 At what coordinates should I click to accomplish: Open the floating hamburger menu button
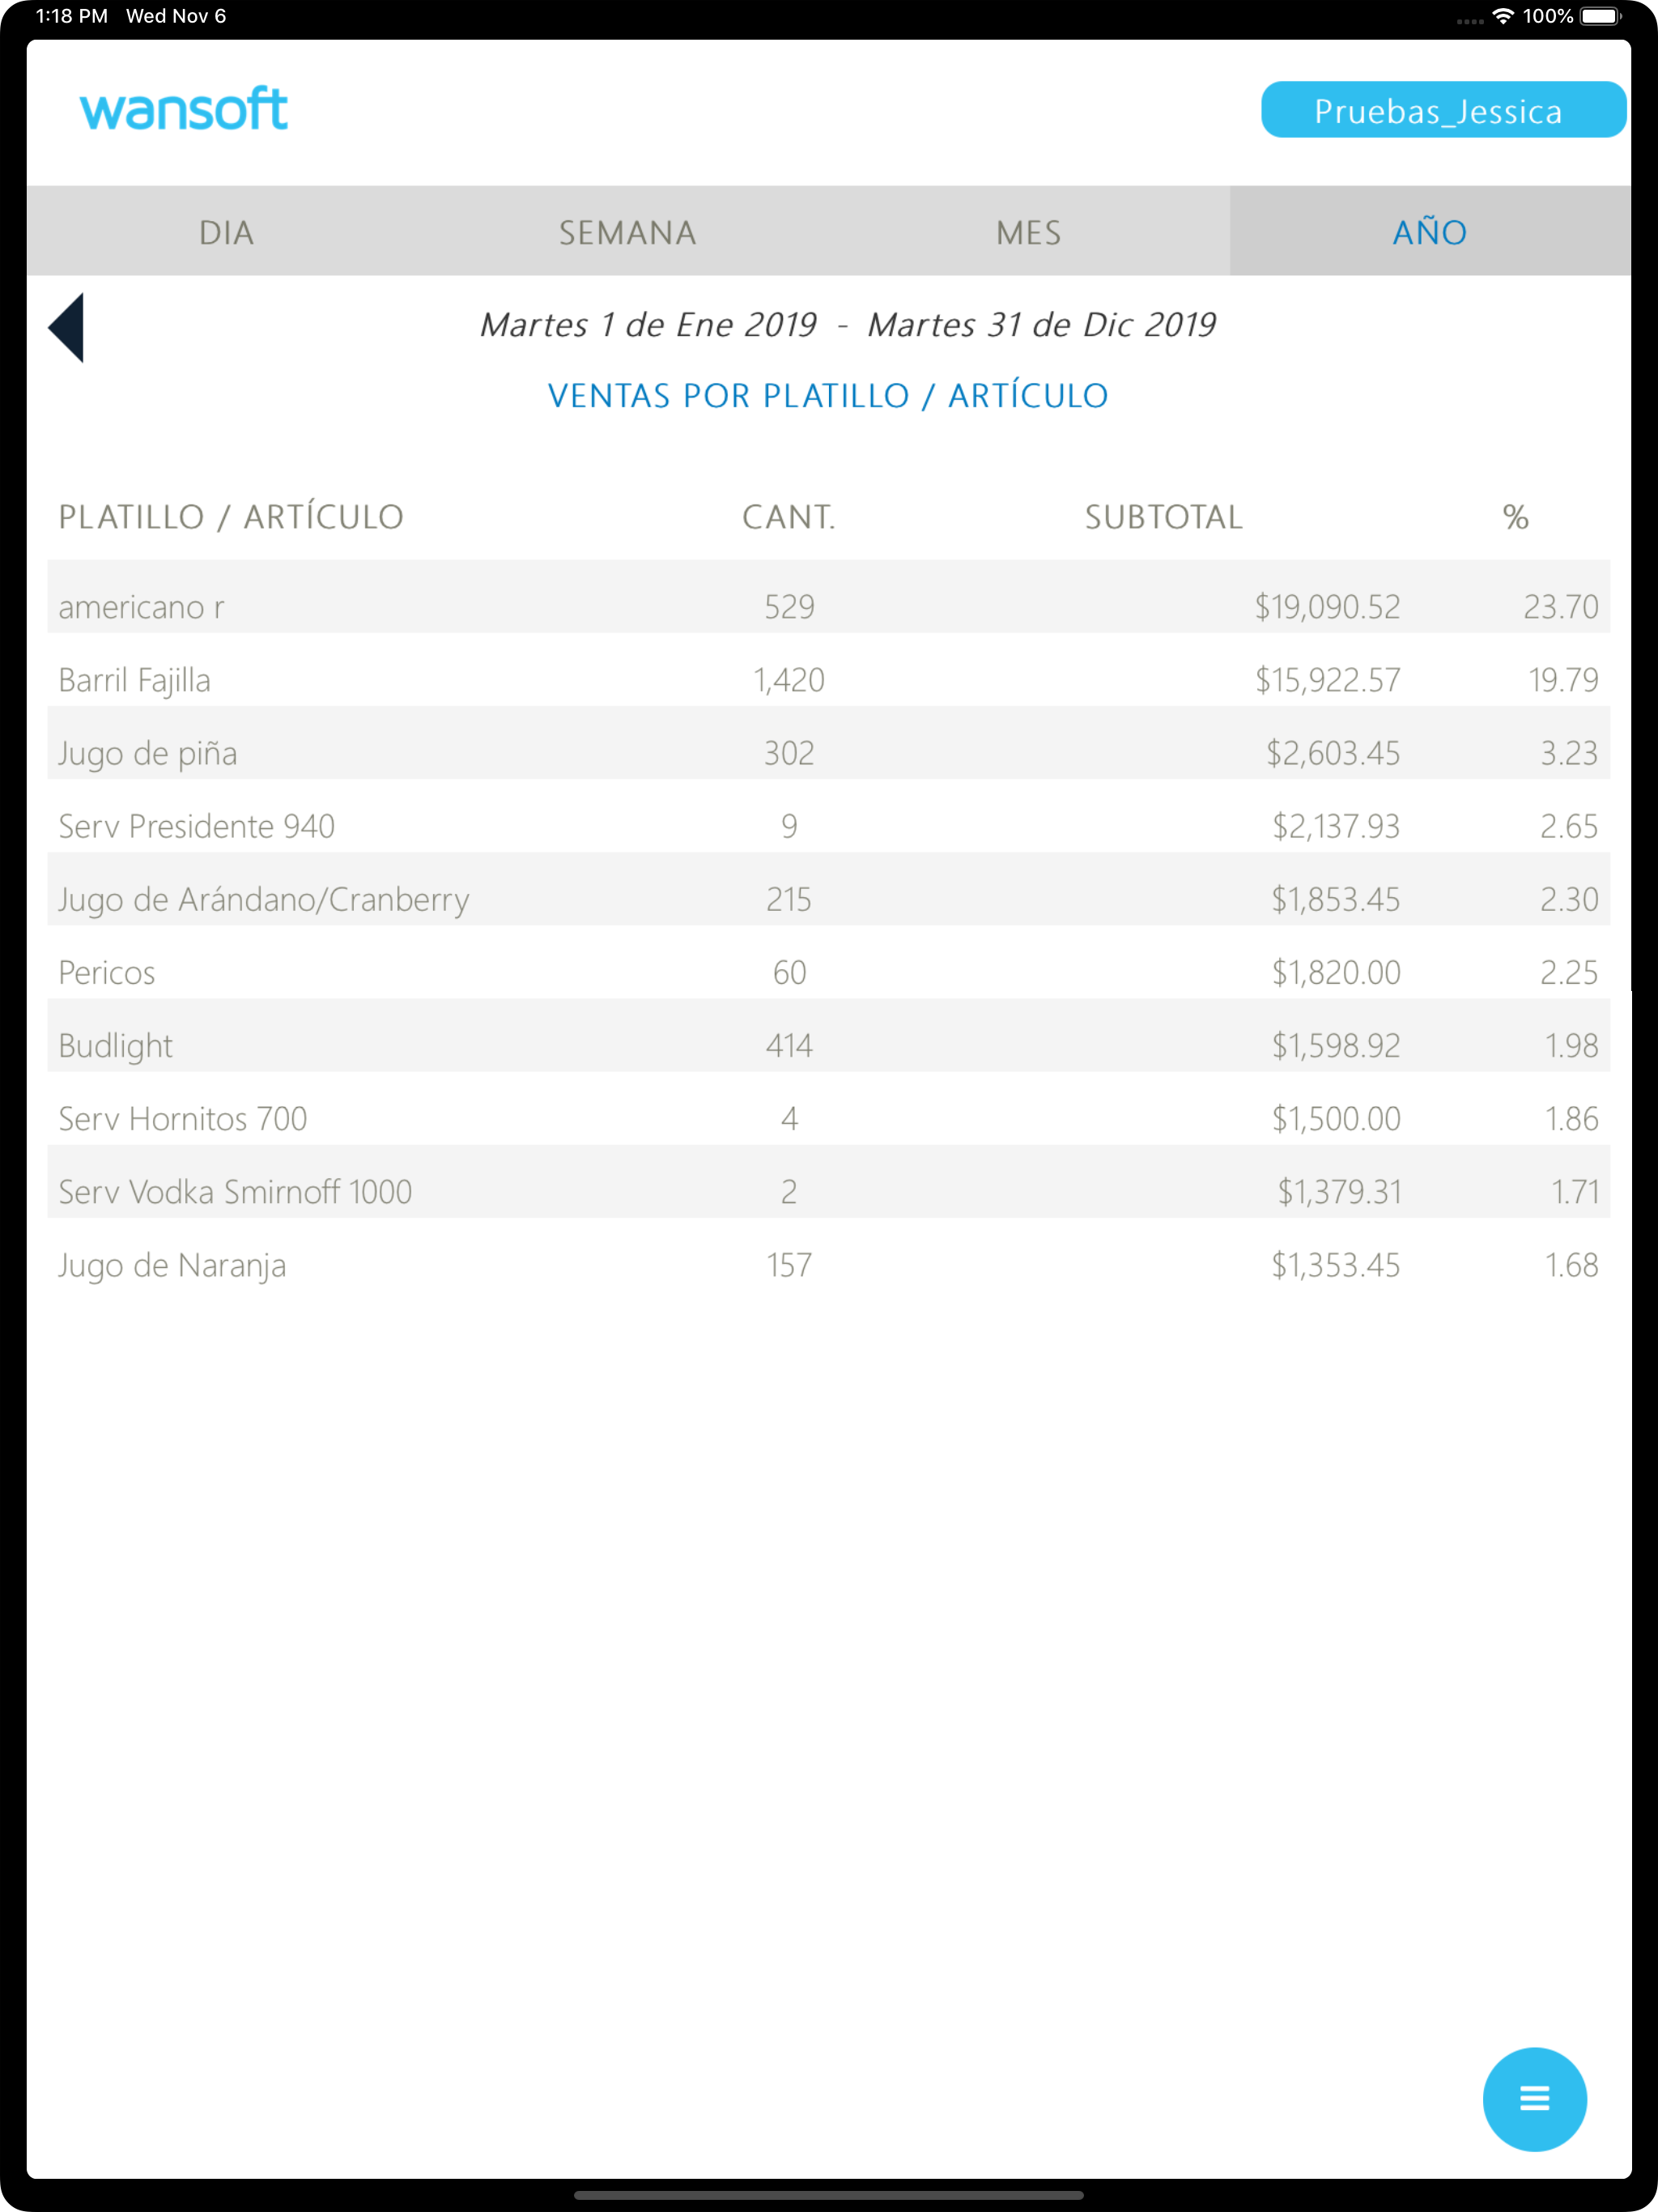point(1534,2098)
